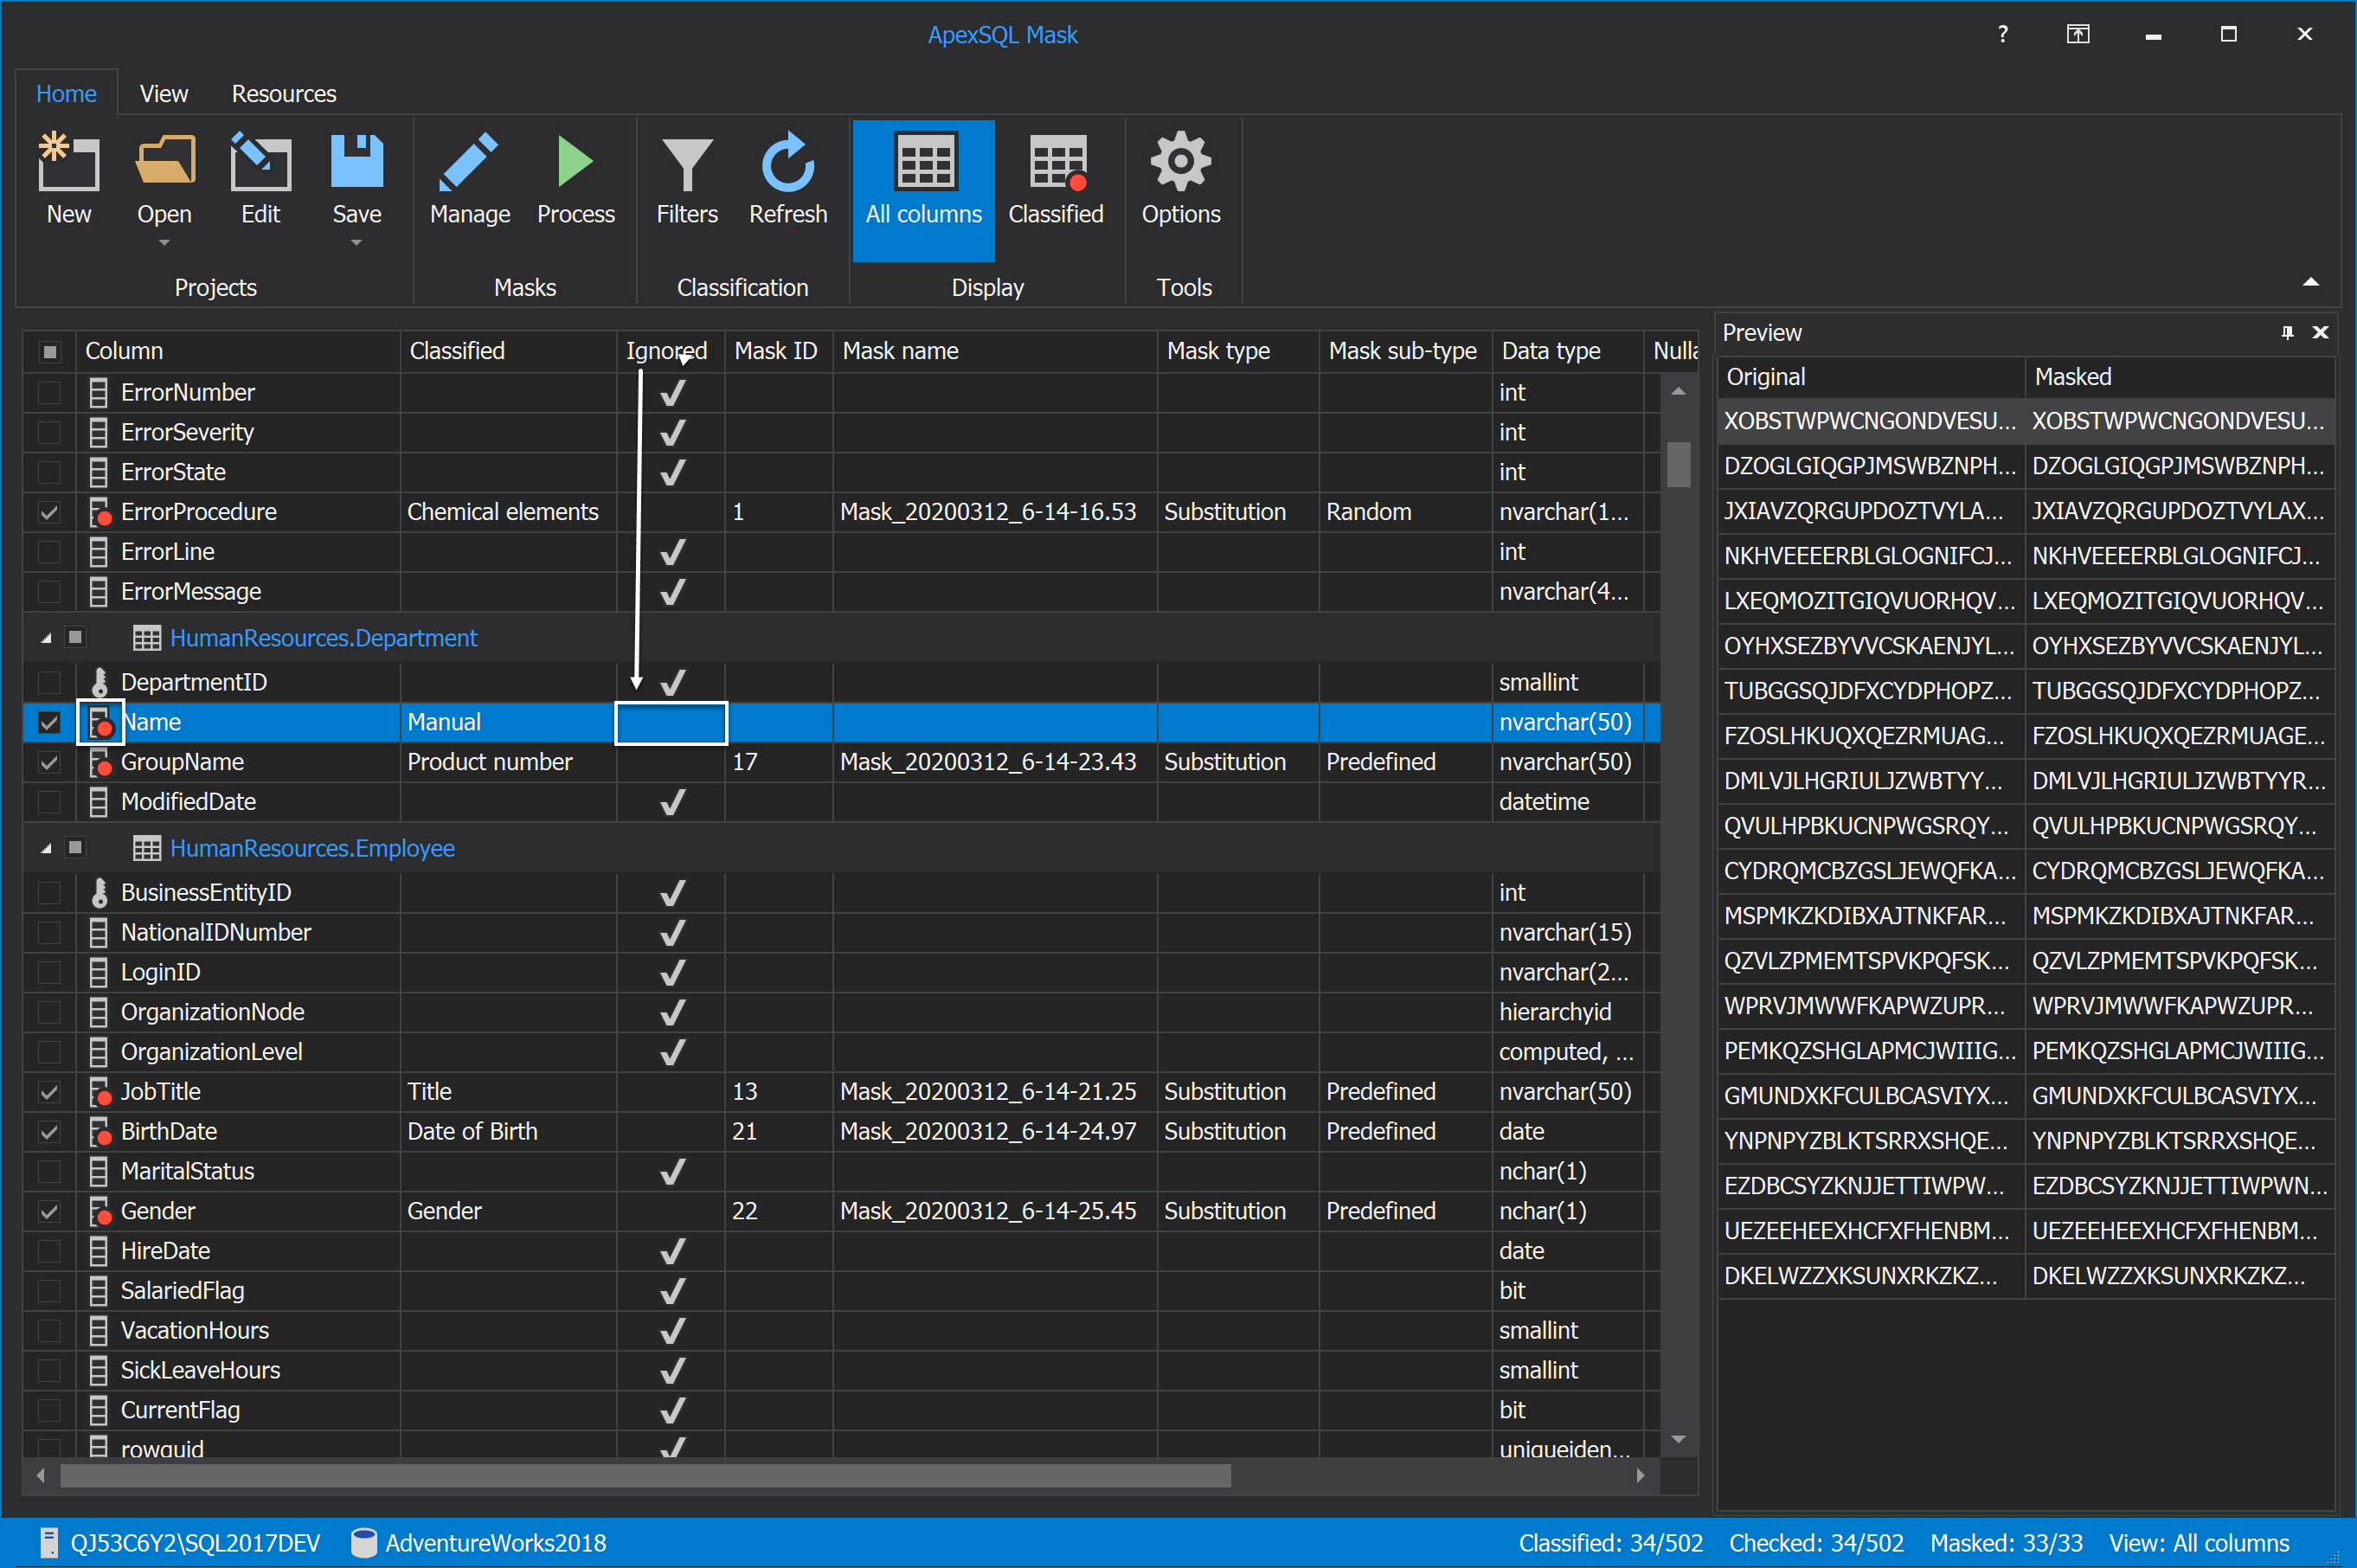2357x1568 pixels.
Task: Click the Edit project icon
Action: 260,162
